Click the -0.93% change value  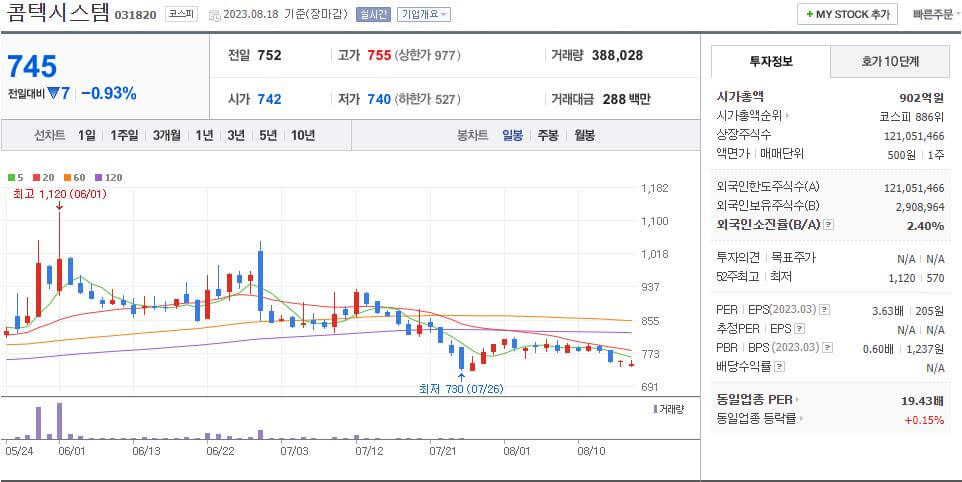point(109,94)
